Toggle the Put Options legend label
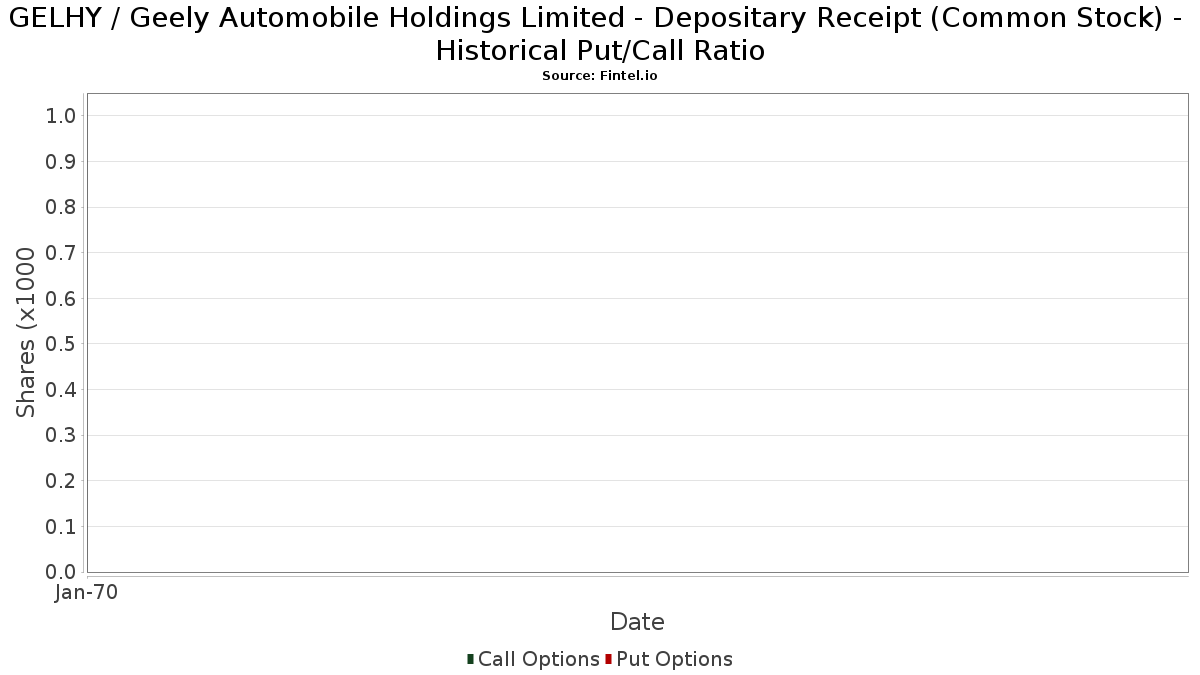The image size is (1200, 675). pyautogui.click(x=674, y=659)
